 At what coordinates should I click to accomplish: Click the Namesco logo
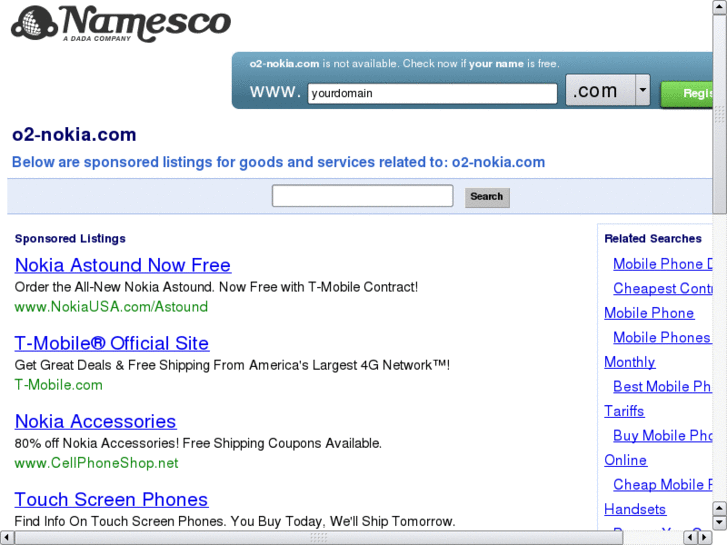pos(121,24)
